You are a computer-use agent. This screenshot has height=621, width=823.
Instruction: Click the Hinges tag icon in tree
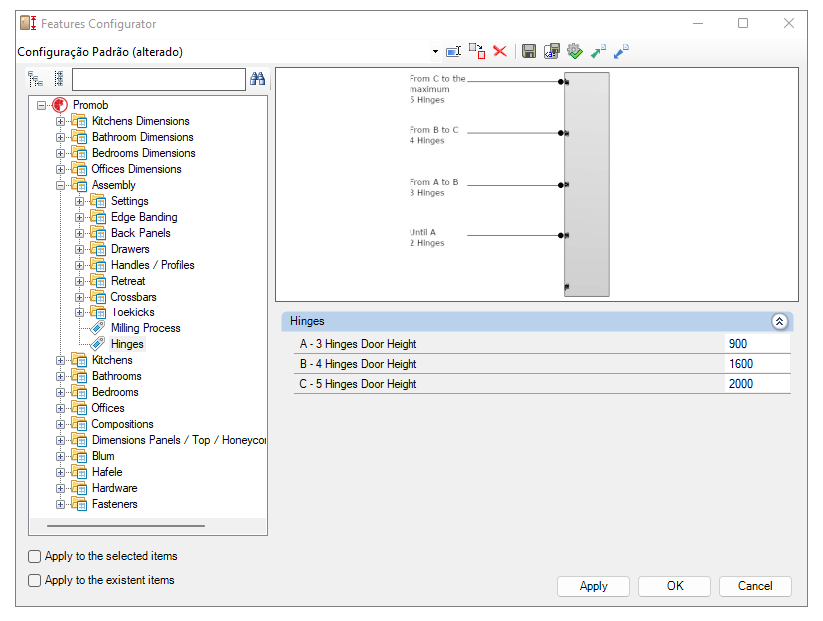coord(98,344)
